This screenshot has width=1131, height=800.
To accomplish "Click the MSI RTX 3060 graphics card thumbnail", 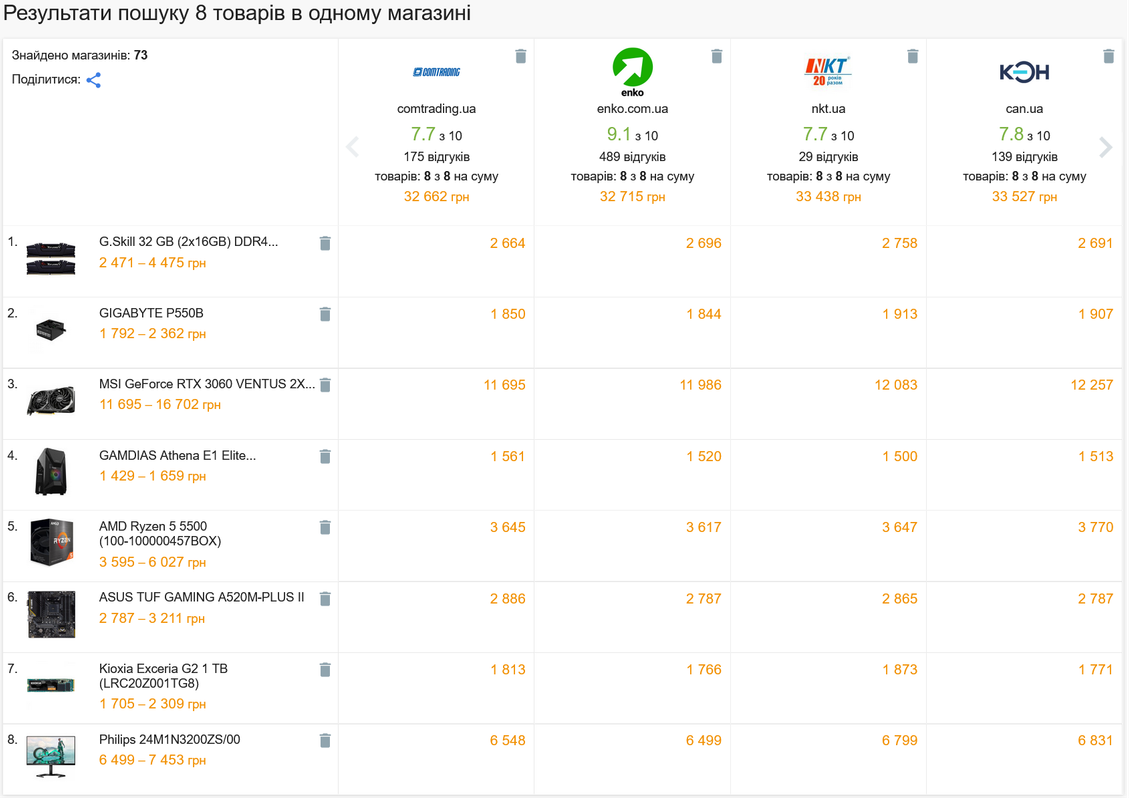I will pyautogui.click(x=51, y=402).
